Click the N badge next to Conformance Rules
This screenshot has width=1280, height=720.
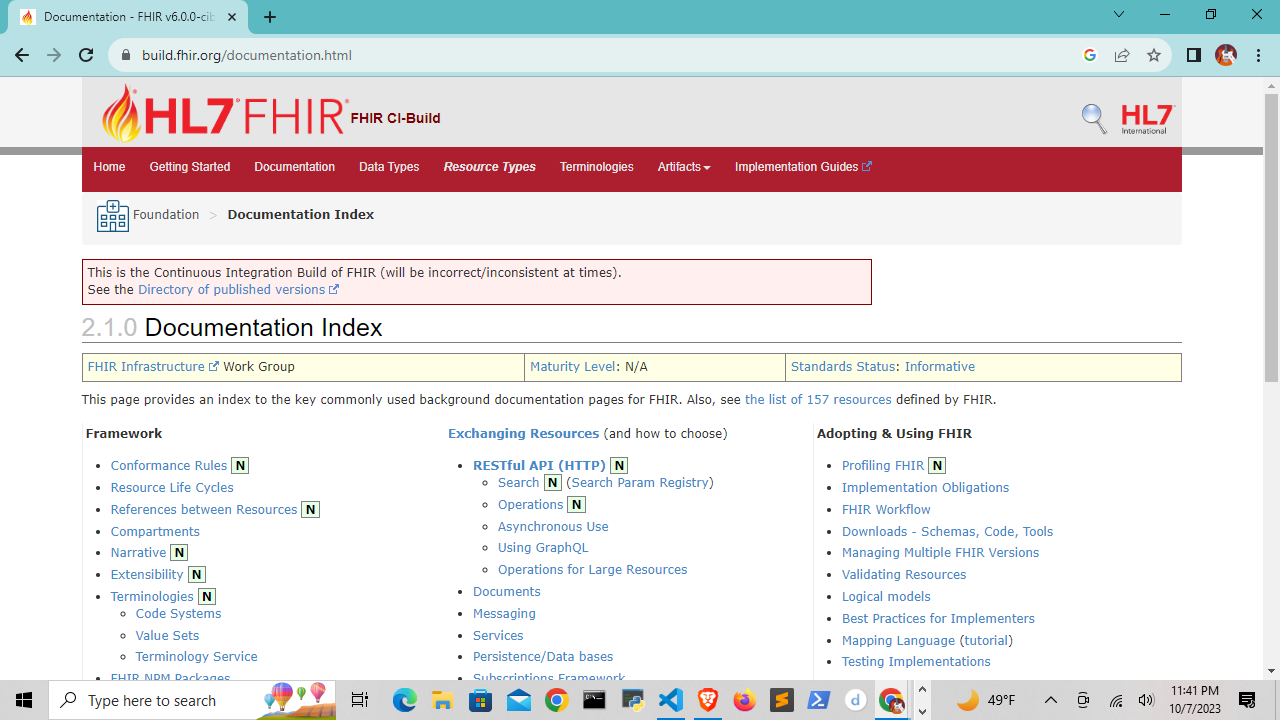click(x=240, y=465)
